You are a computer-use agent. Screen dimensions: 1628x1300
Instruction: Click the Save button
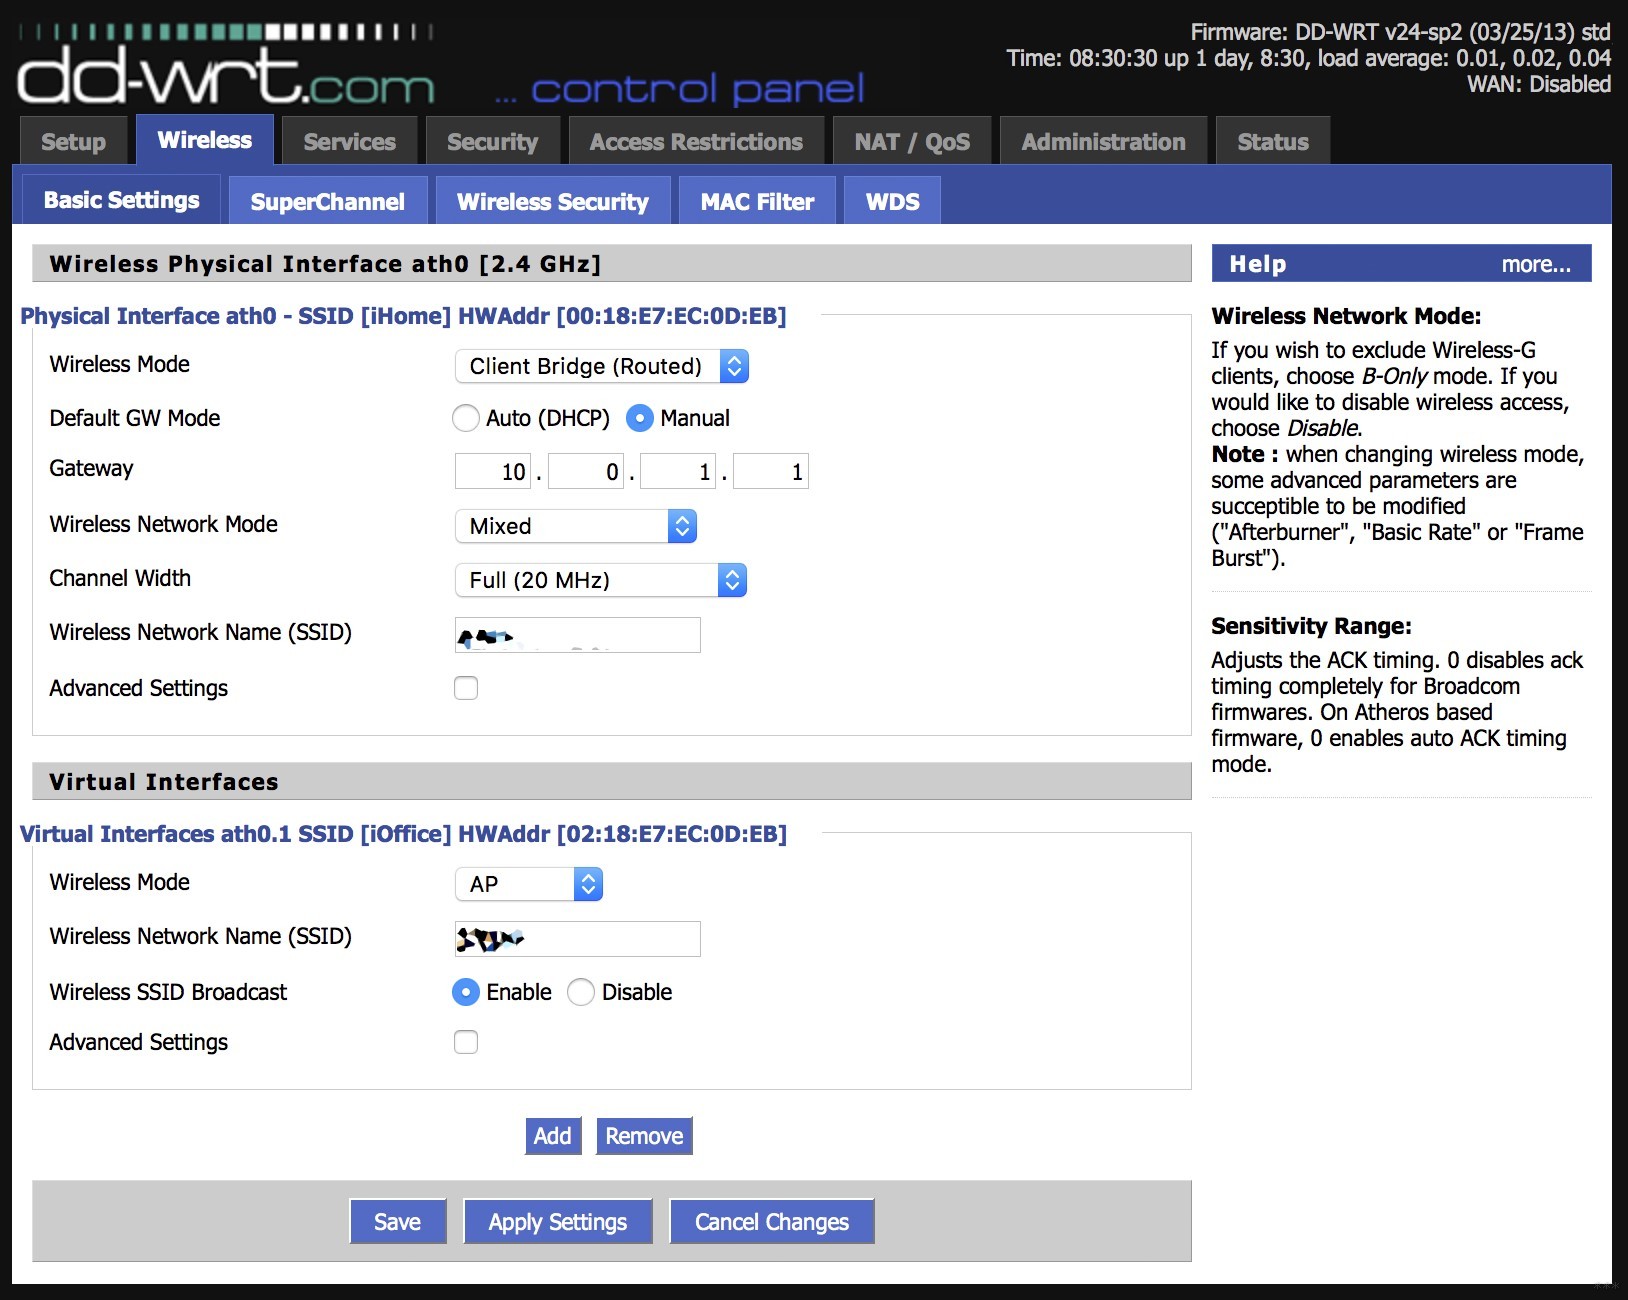point(397,1221)
